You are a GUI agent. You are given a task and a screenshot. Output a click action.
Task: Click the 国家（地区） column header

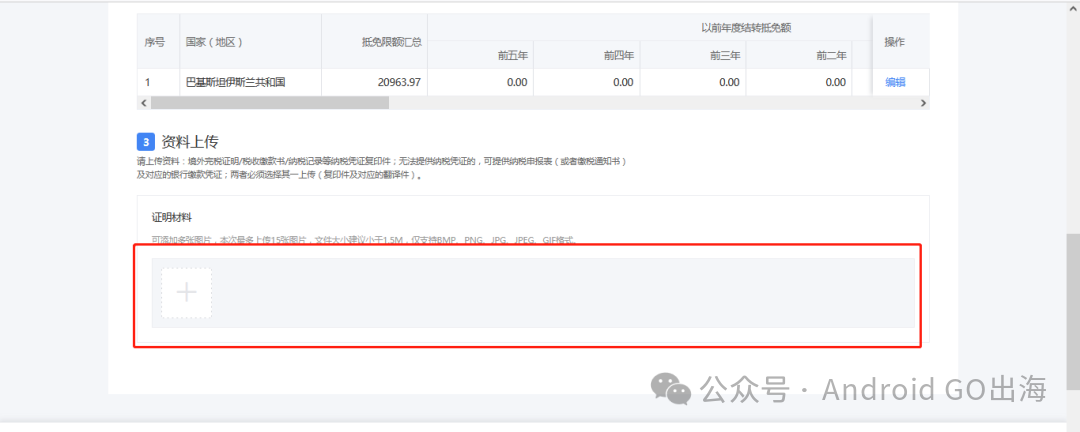[x=251, y=41]
